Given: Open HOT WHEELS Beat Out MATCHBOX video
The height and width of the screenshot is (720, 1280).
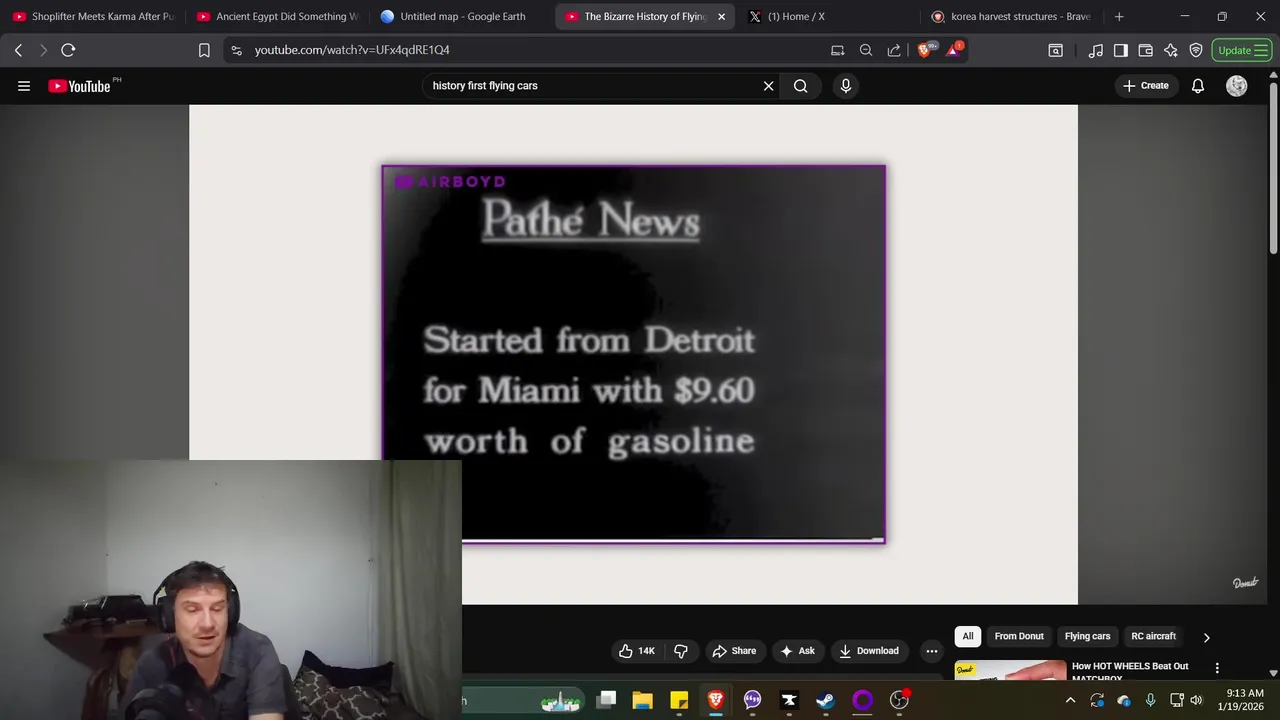Looking at the screenshot, I should (1130, 671).
